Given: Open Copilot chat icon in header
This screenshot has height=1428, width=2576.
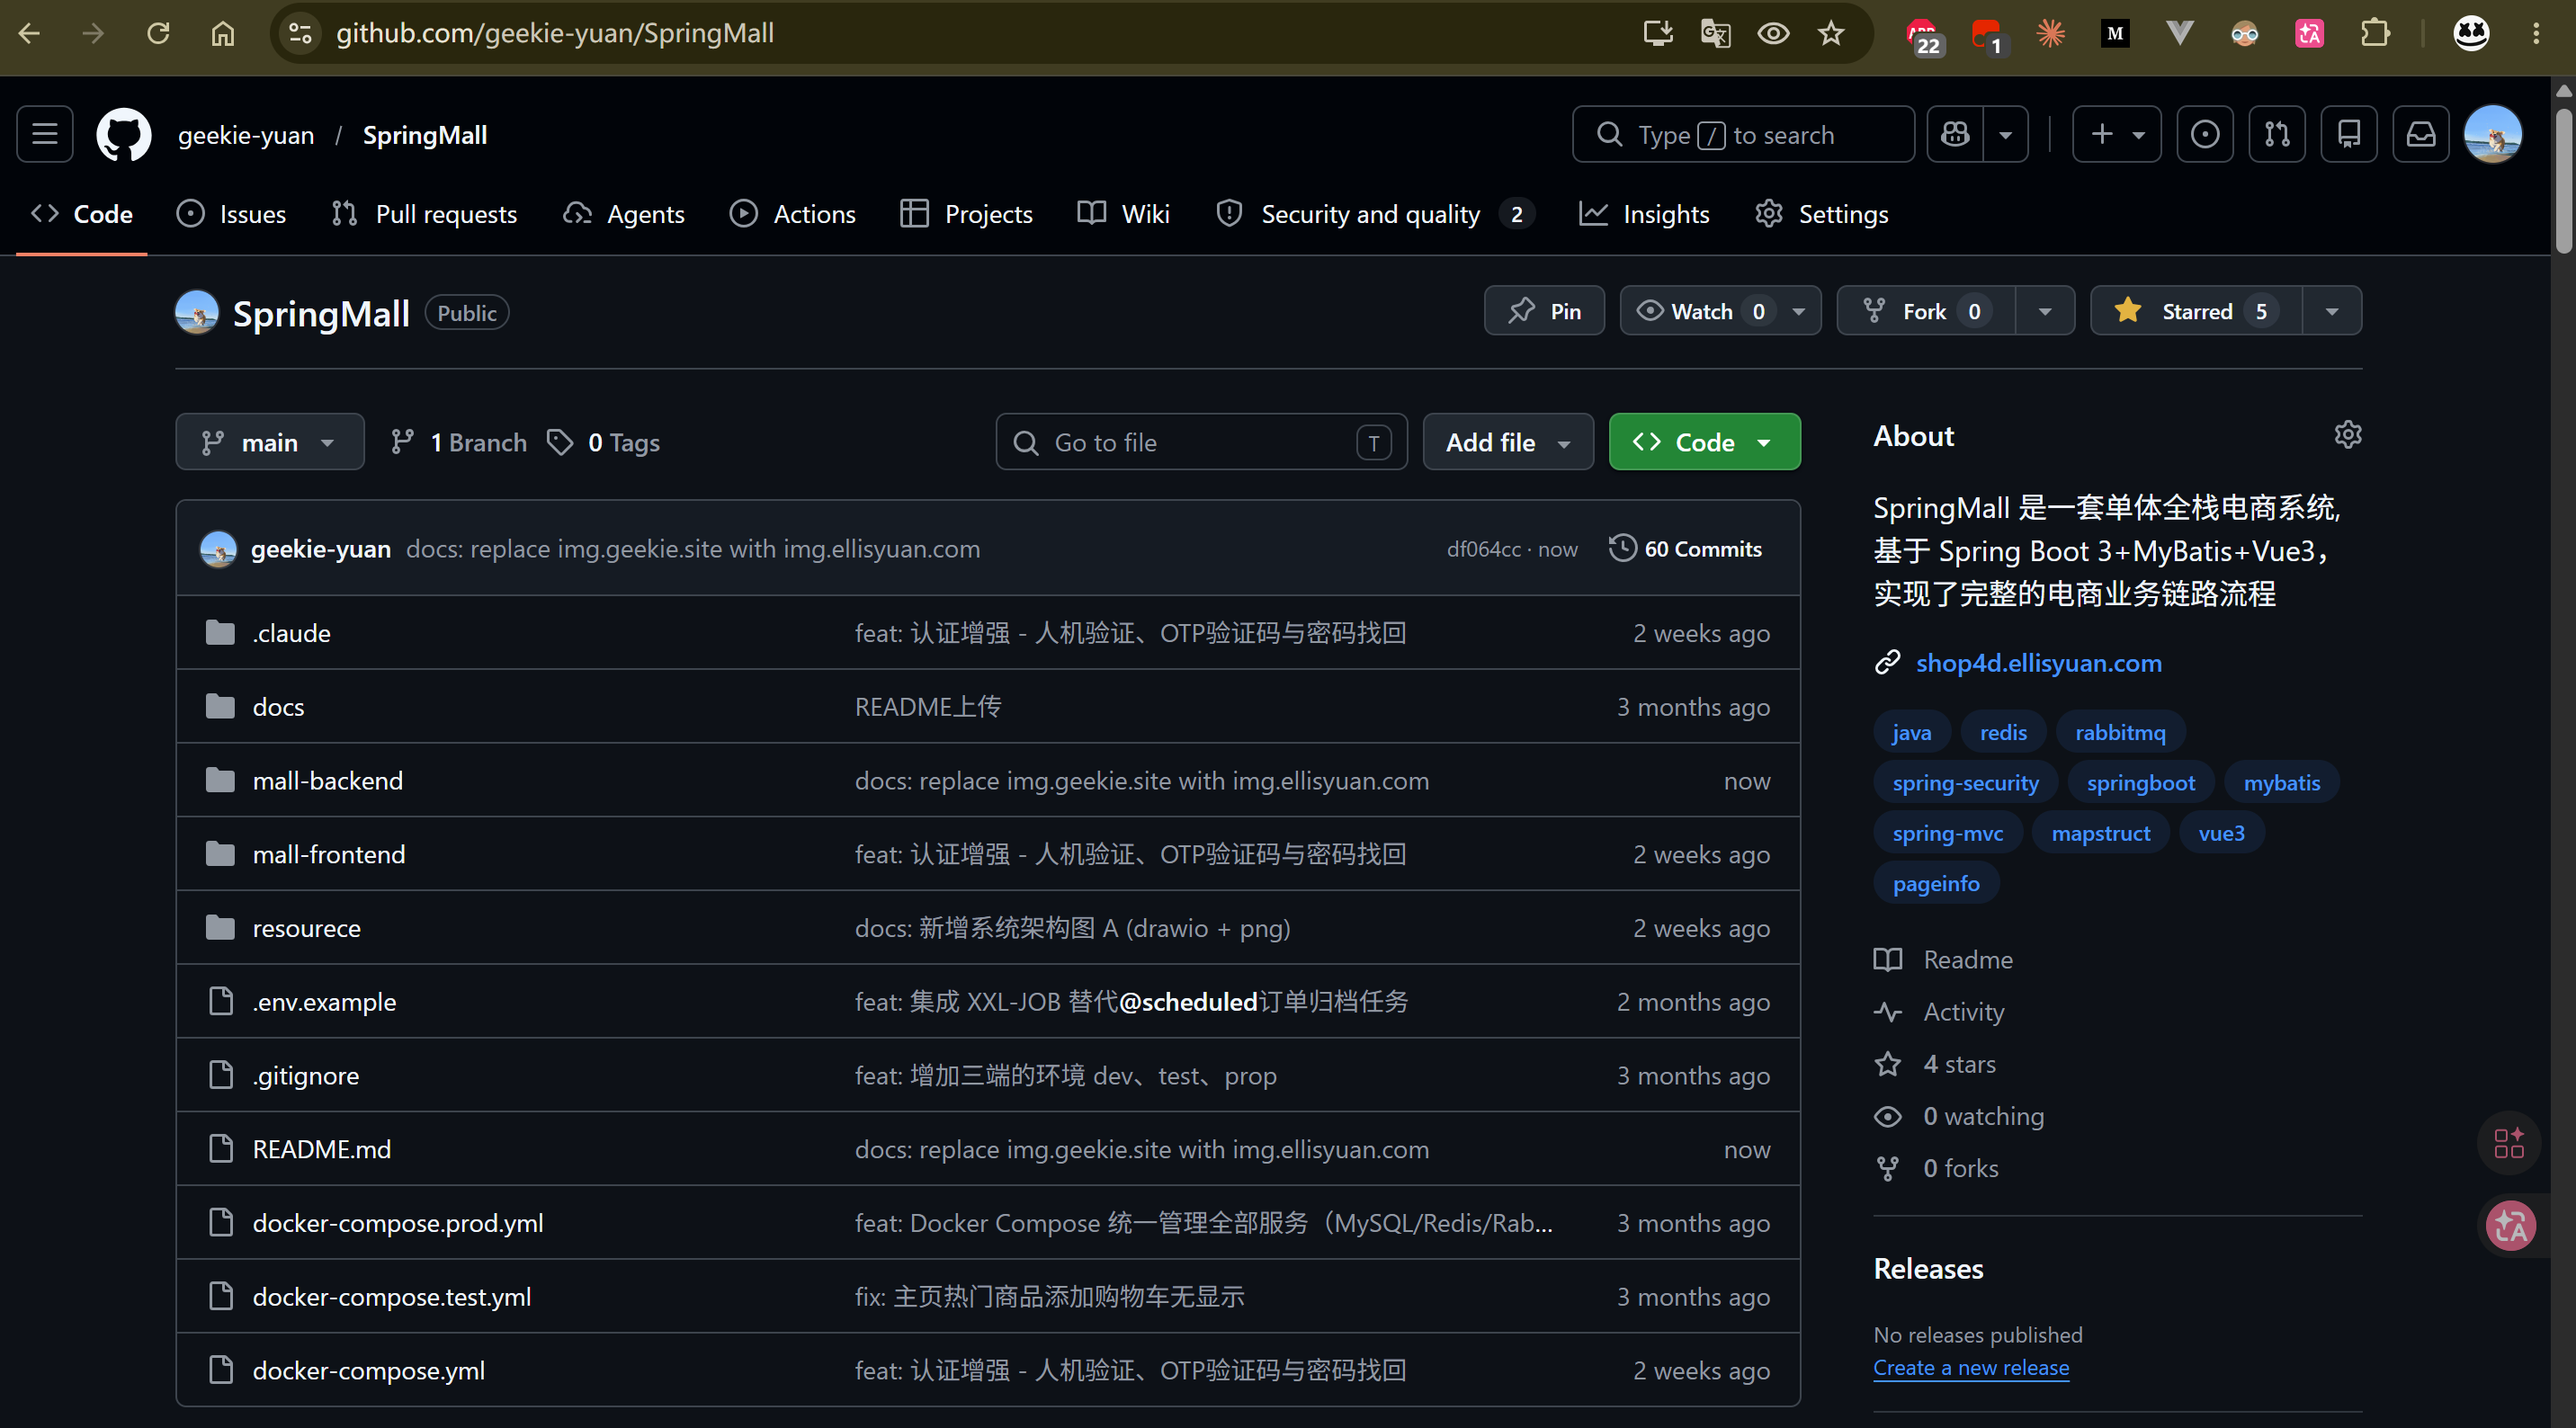Looking at the screenshot, I should point(1955,134).
